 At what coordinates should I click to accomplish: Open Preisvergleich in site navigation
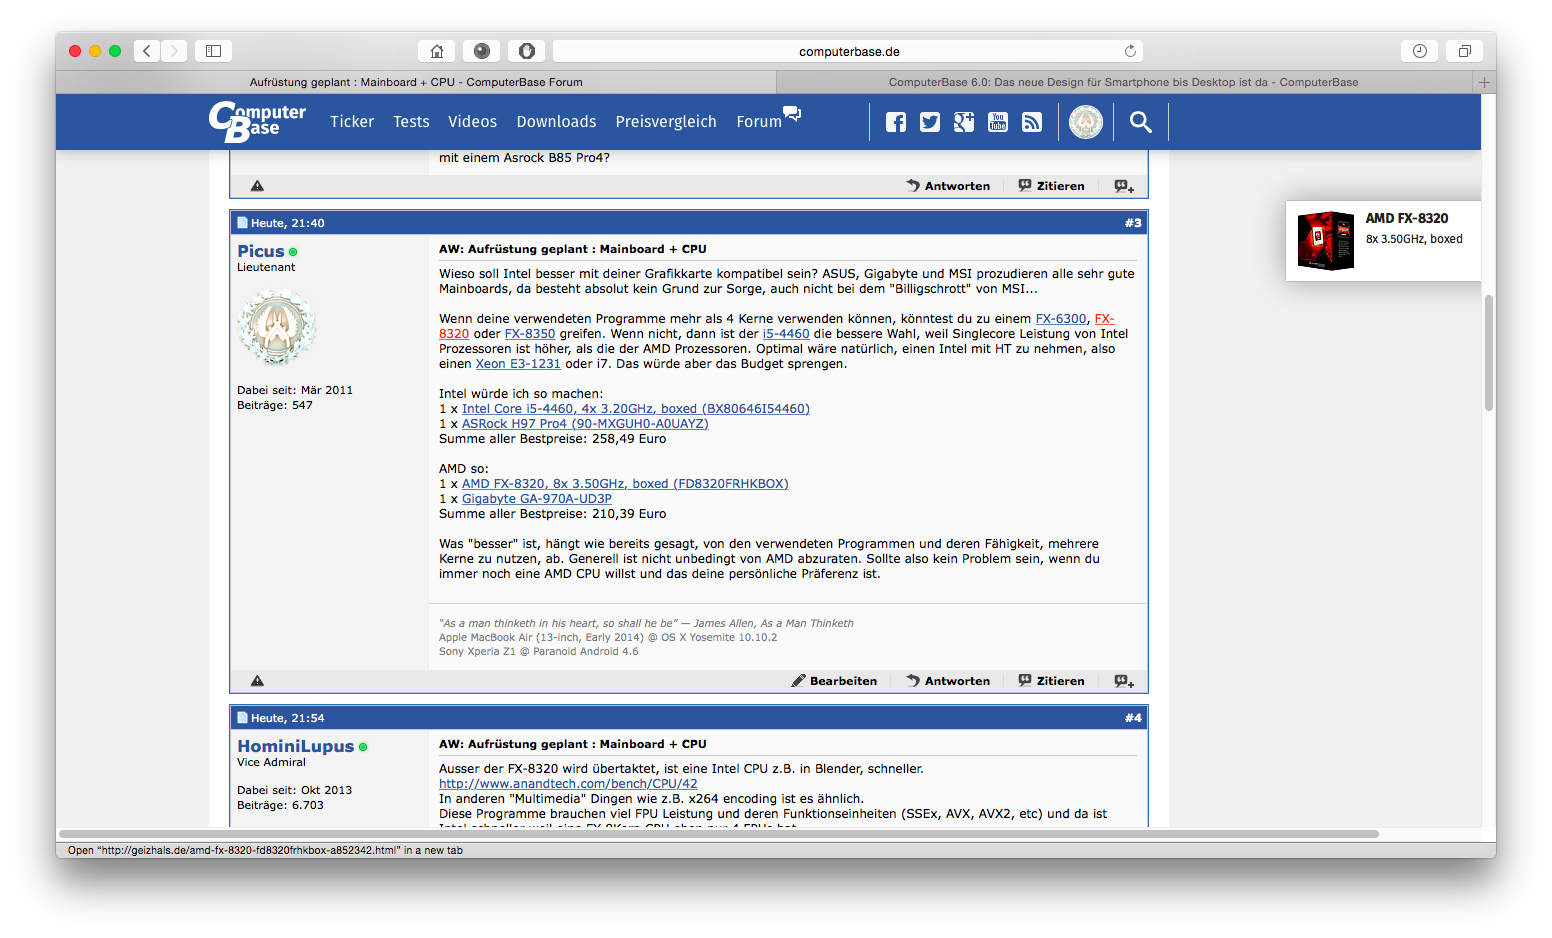pos(666,122)
